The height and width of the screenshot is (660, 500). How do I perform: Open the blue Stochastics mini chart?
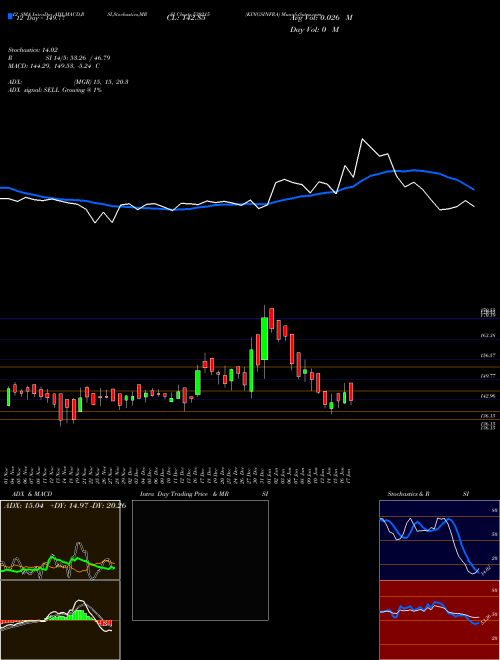[x=439, y=540]
